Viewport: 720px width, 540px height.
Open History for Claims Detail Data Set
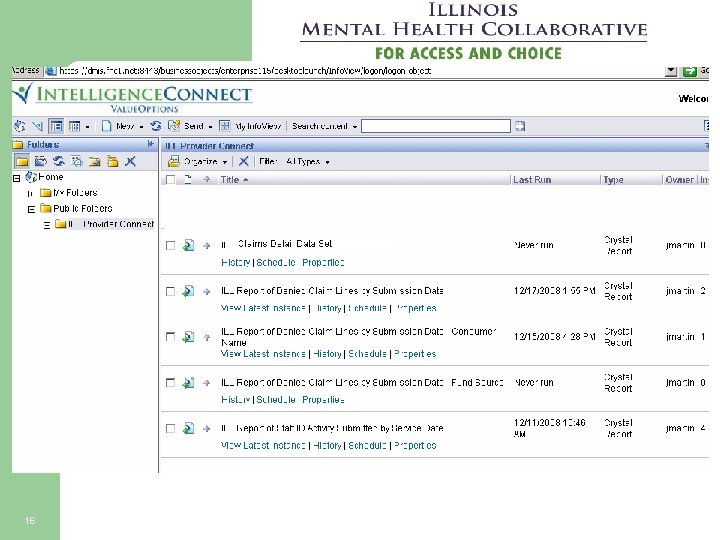click(x=235, y=263)
